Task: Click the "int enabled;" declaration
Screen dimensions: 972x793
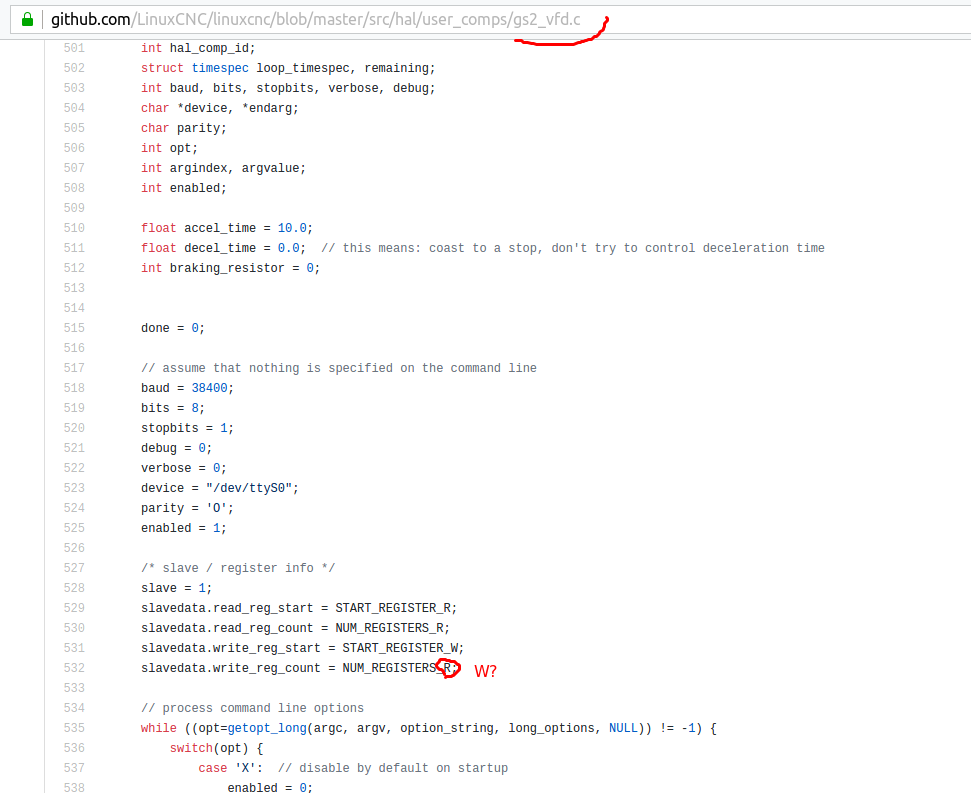Action: pos(183,188)
